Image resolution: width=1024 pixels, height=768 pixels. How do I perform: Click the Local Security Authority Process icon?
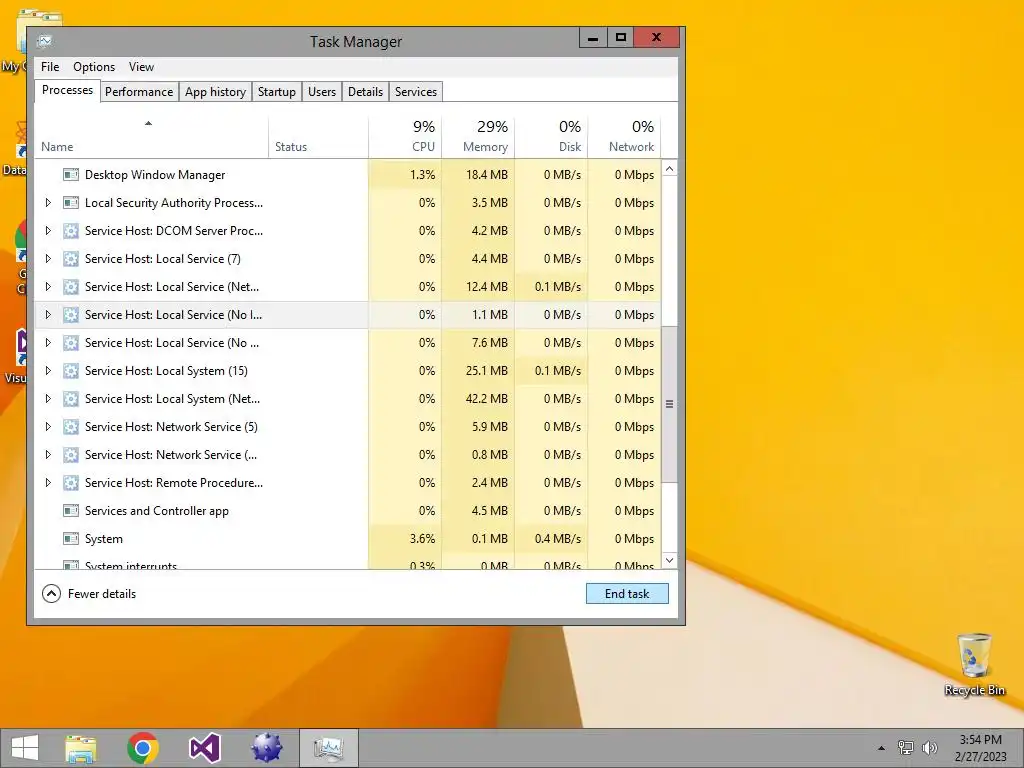71,203
